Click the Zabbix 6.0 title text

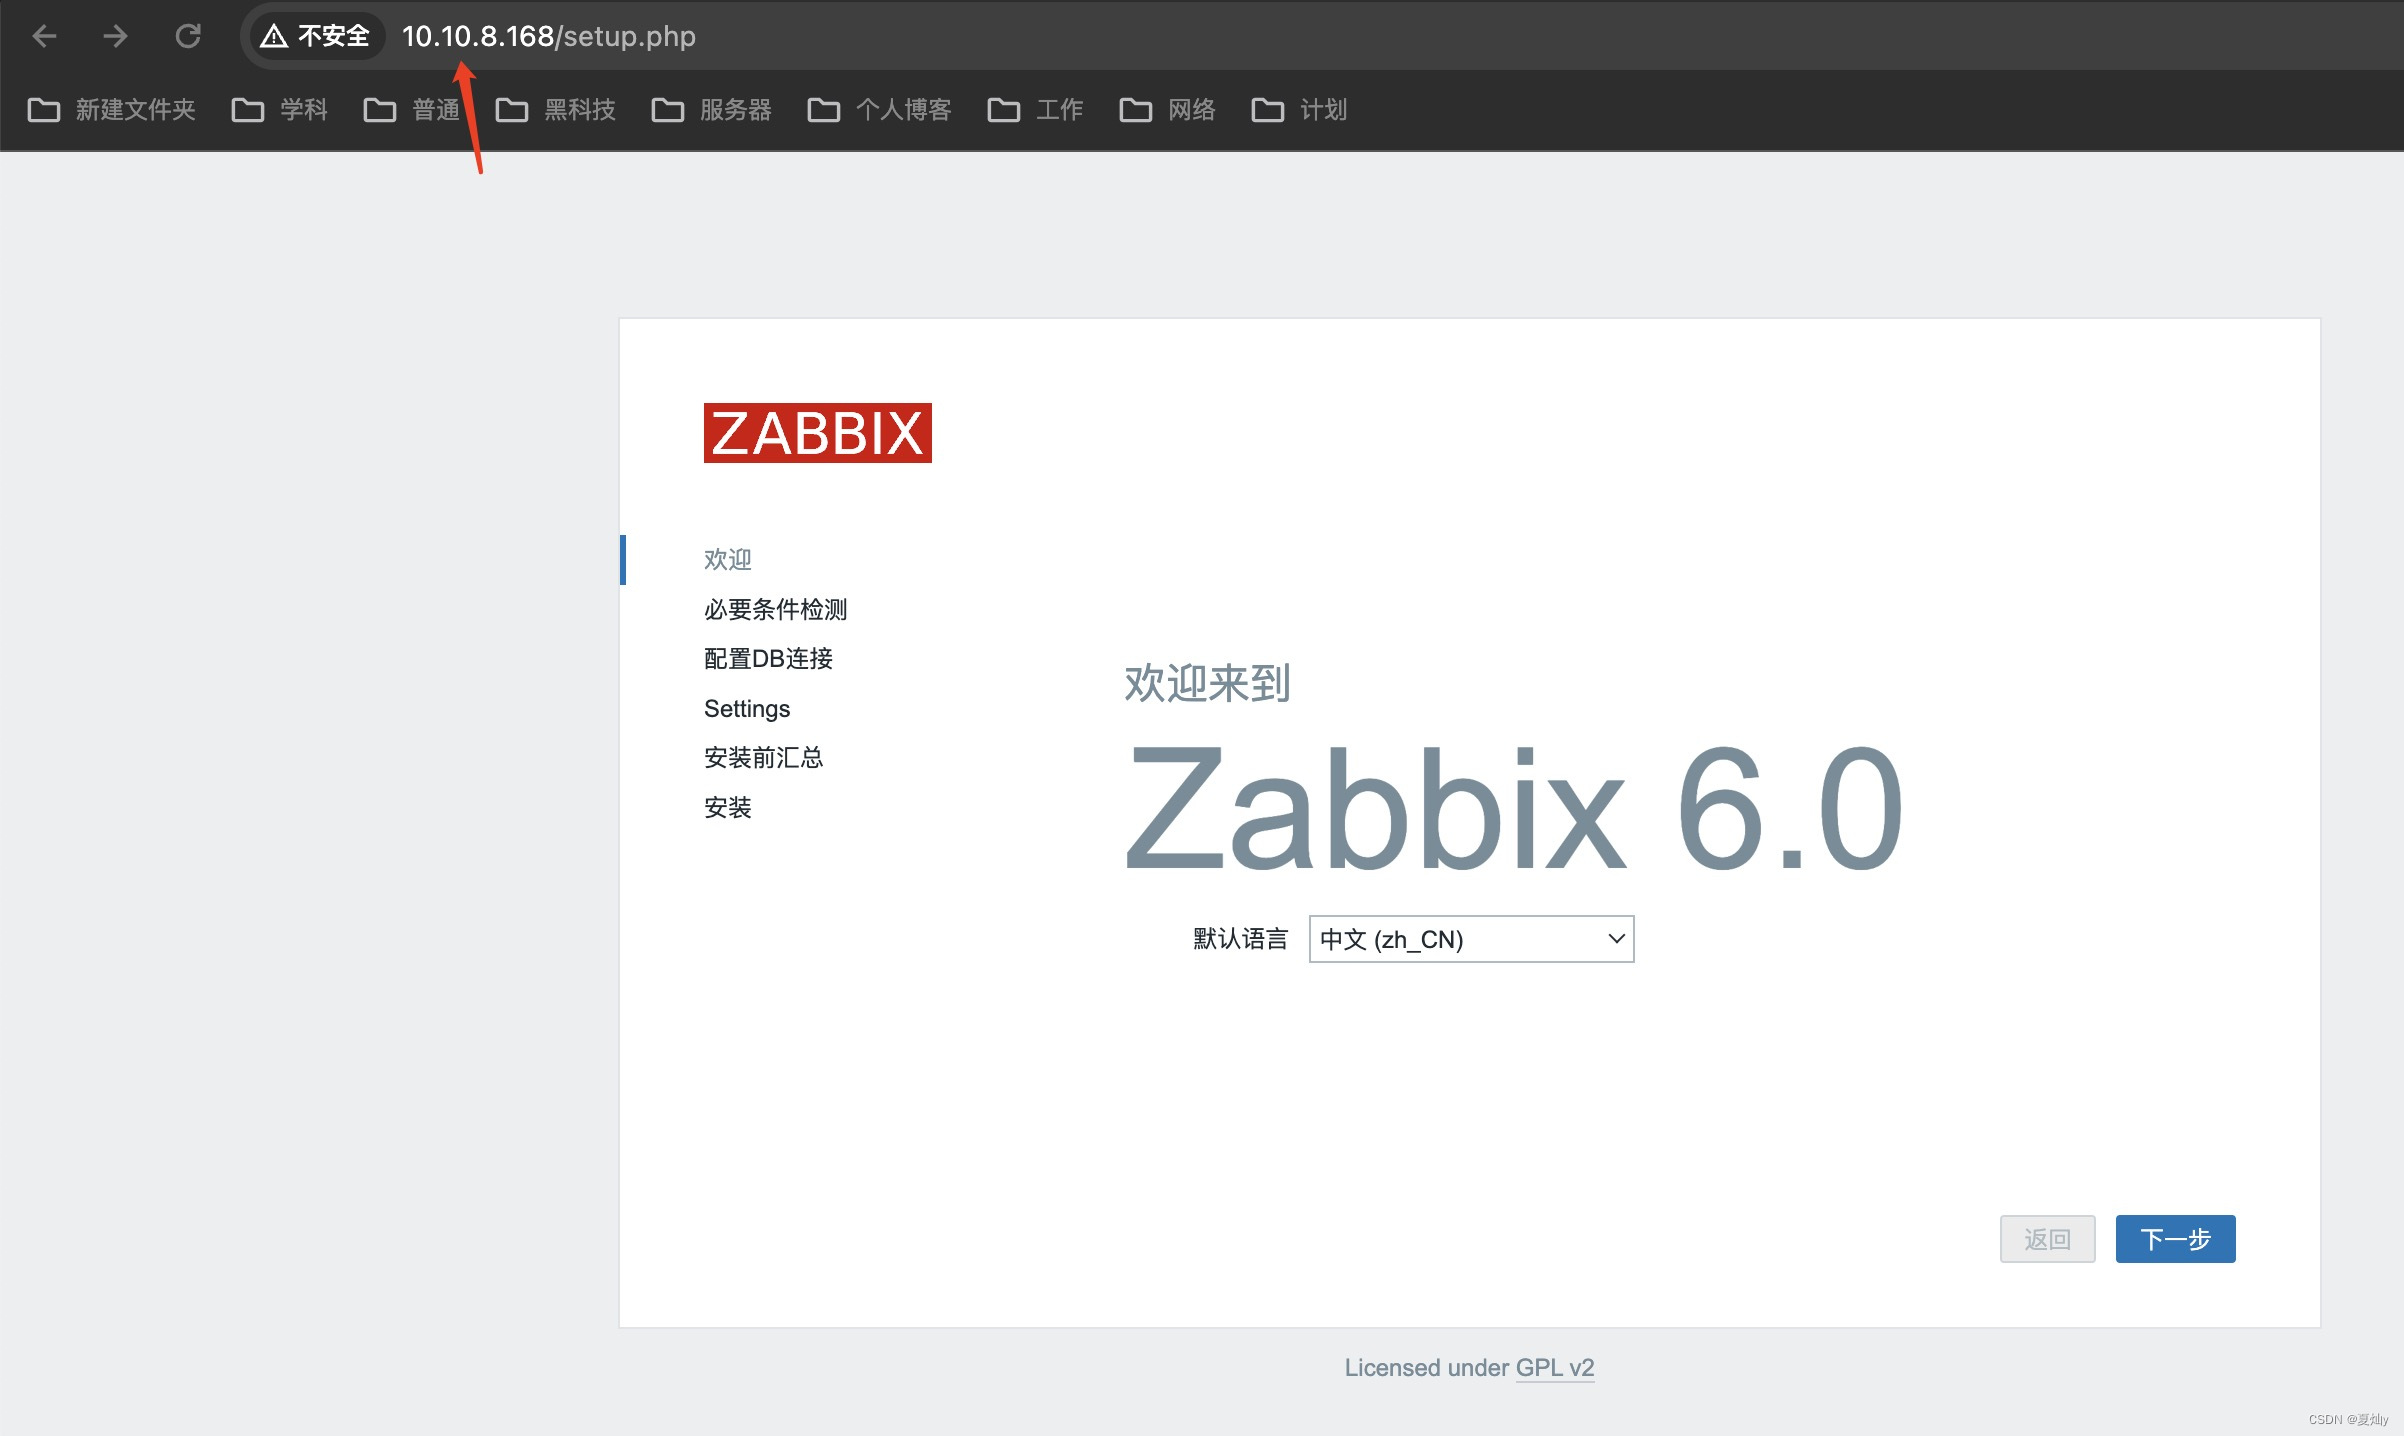point(1513,808)
